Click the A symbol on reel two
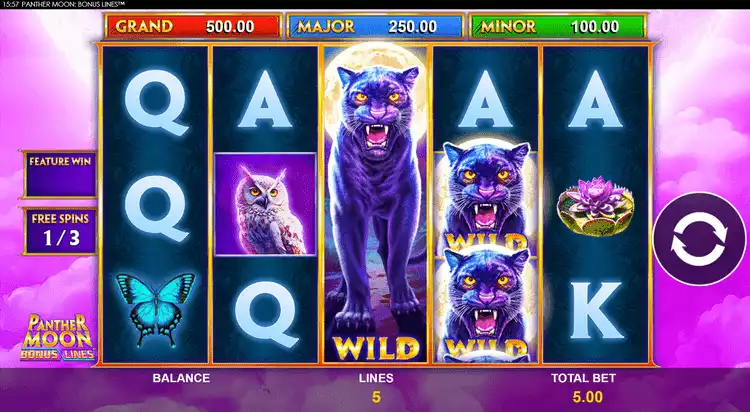 (x=265, y=100)
